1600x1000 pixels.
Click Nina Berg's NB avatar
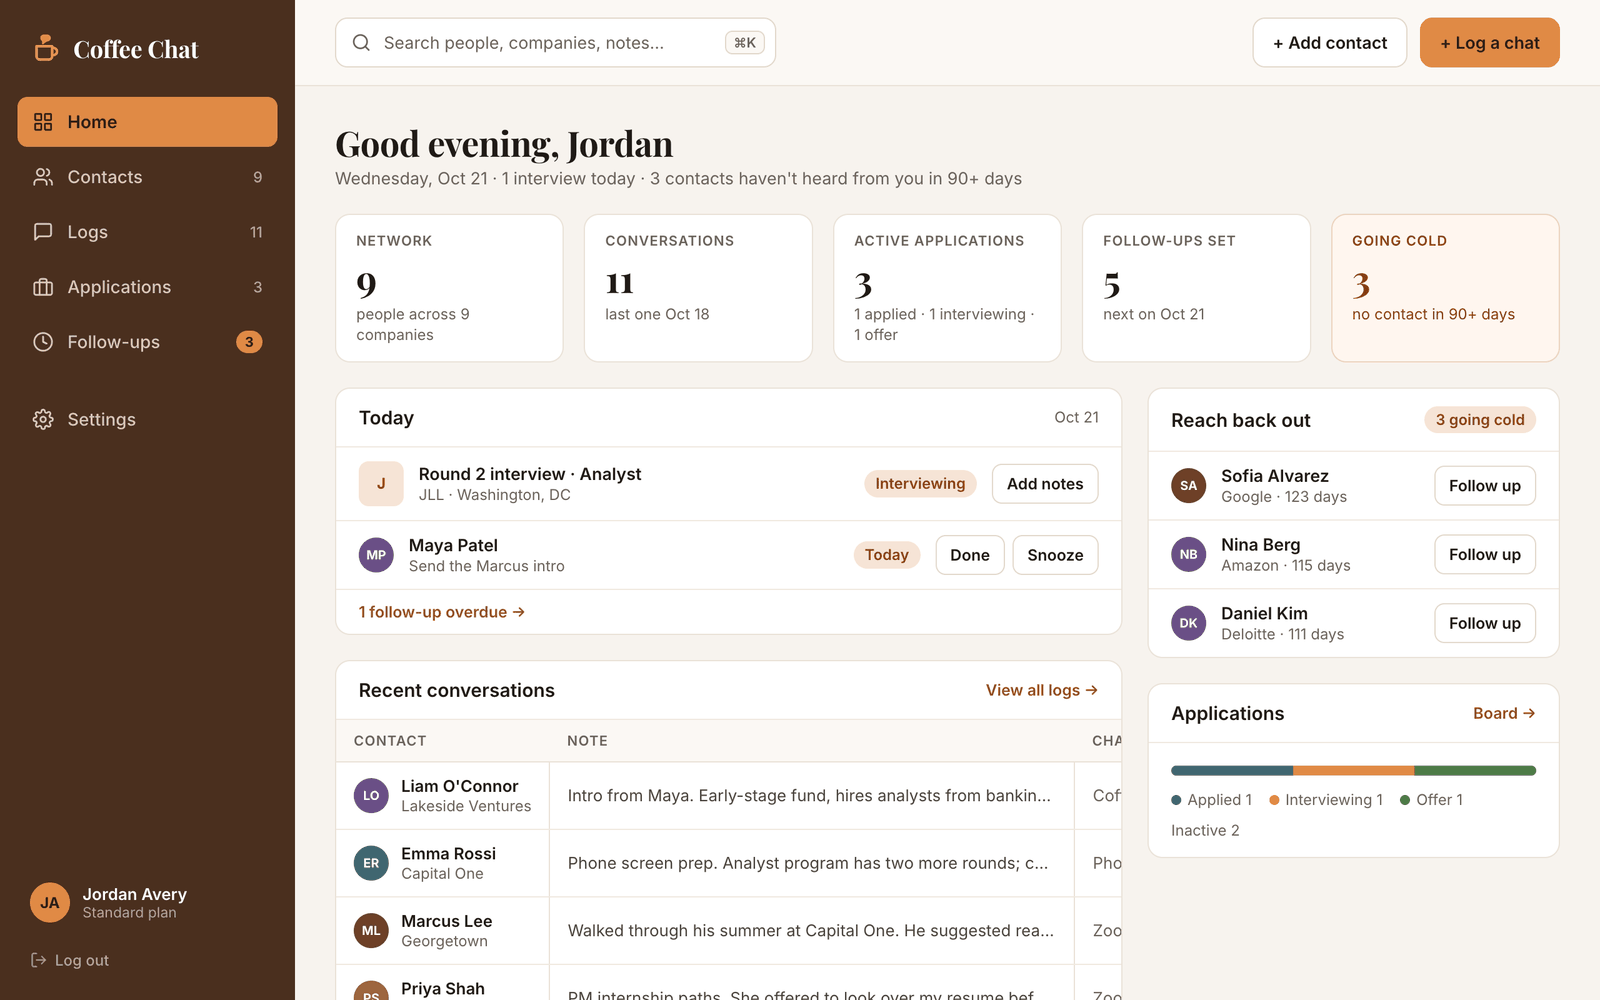tap(1188, 554)
